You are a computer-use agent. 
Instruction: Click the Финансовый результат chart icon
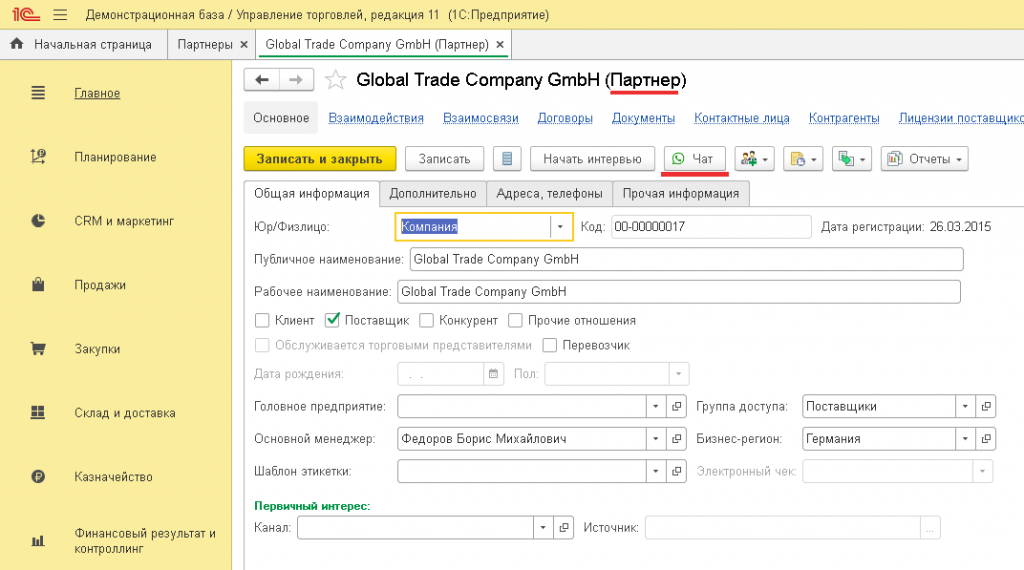38,541
